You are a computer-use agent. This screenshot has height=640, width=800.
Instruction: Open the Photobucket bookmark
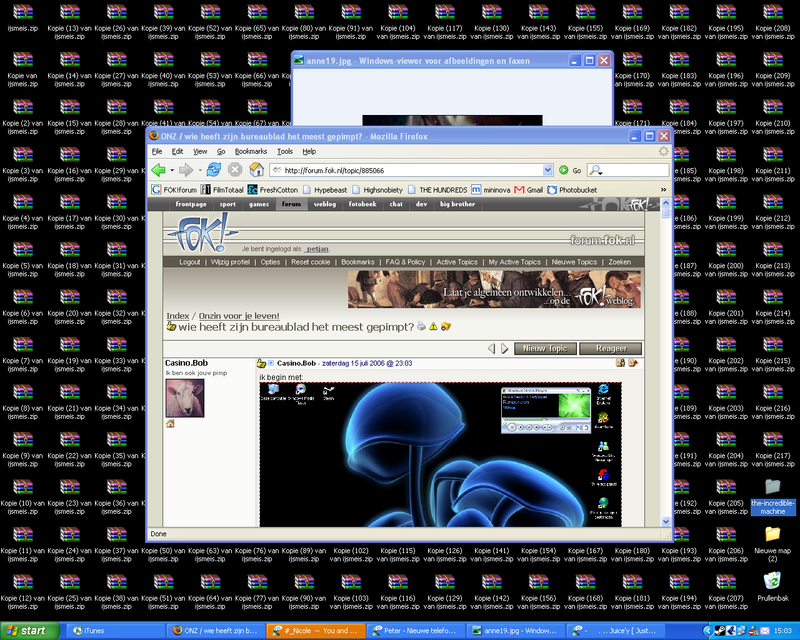pyautogui.click(x=572, y=190)
